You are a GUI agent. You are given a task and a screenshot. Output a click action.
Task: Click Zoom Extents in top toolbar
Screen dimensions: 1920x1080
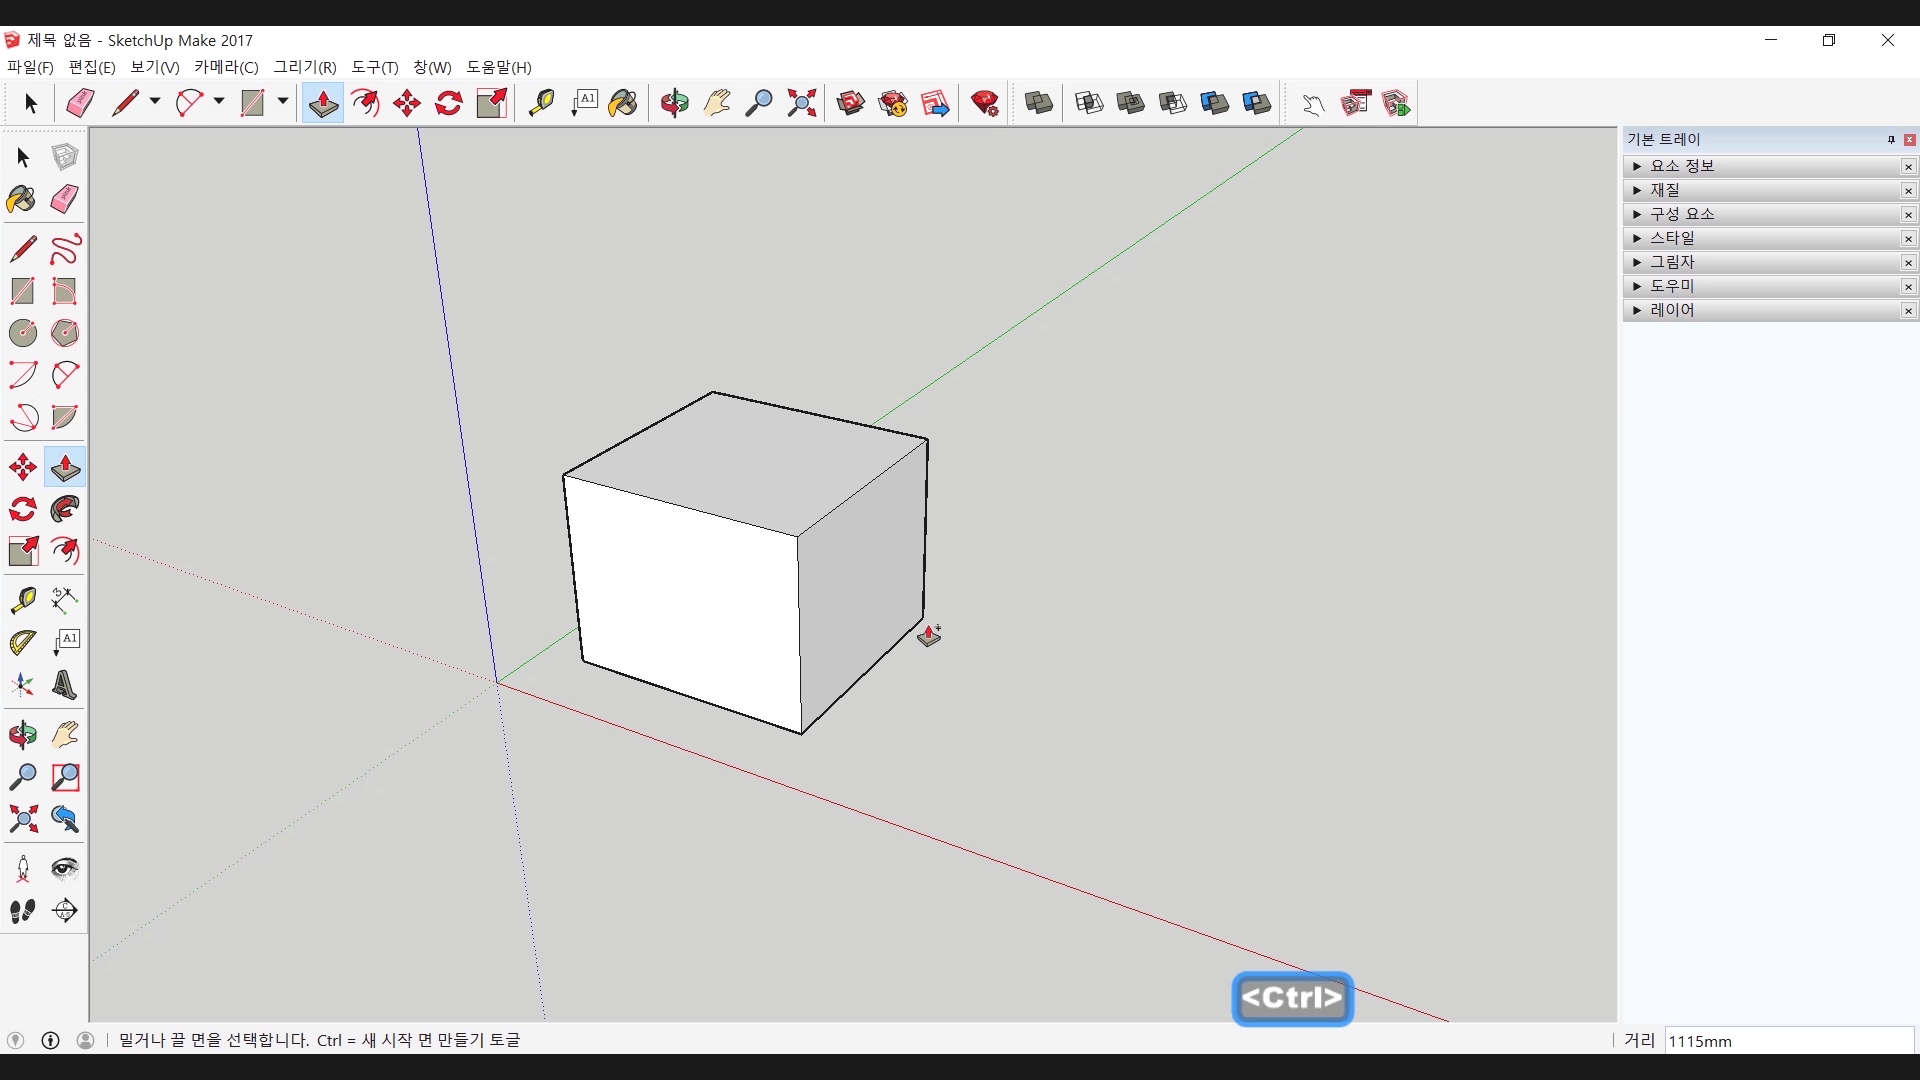pos(801,103)
